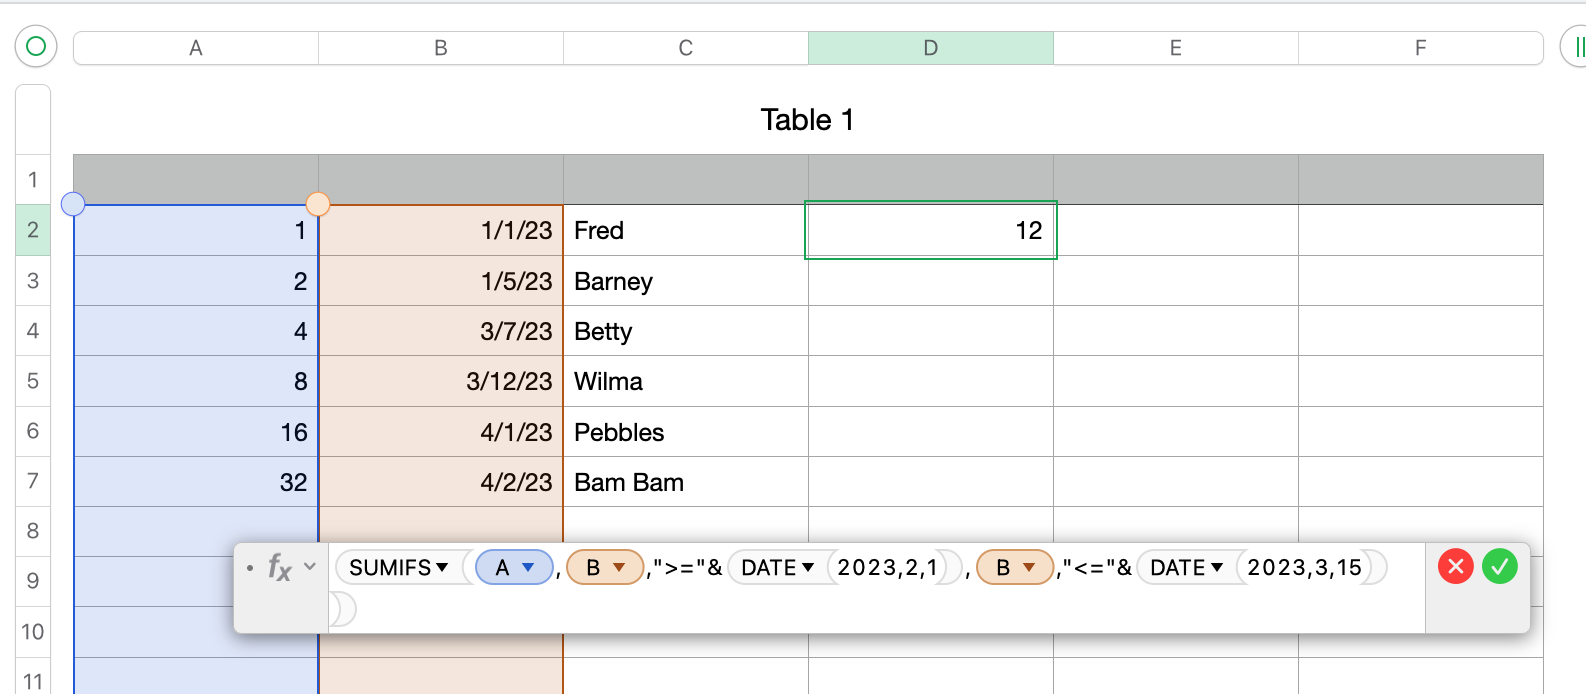The image size is (1586, 694).
Task: Open the second orange B token dropdown
Action: tap(1029, 568)
